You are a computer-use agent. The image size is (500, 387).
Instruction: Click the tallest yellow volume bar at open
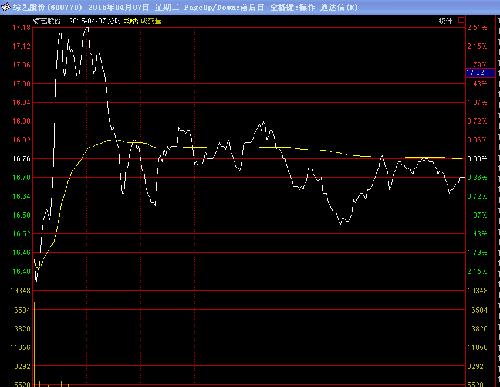pos(35,344)
